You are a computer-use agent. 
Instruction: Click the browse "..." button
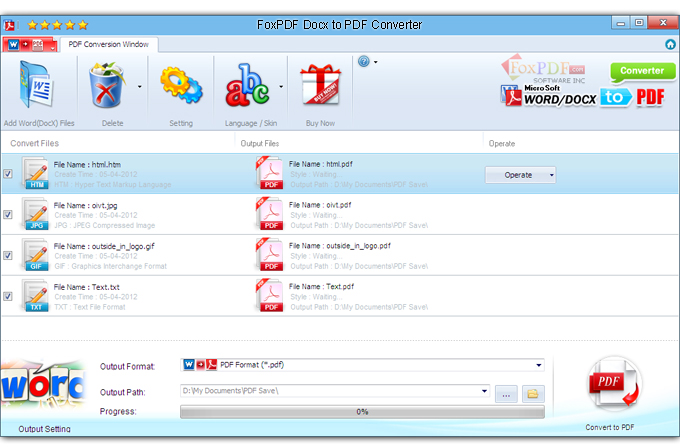point(506,394)
